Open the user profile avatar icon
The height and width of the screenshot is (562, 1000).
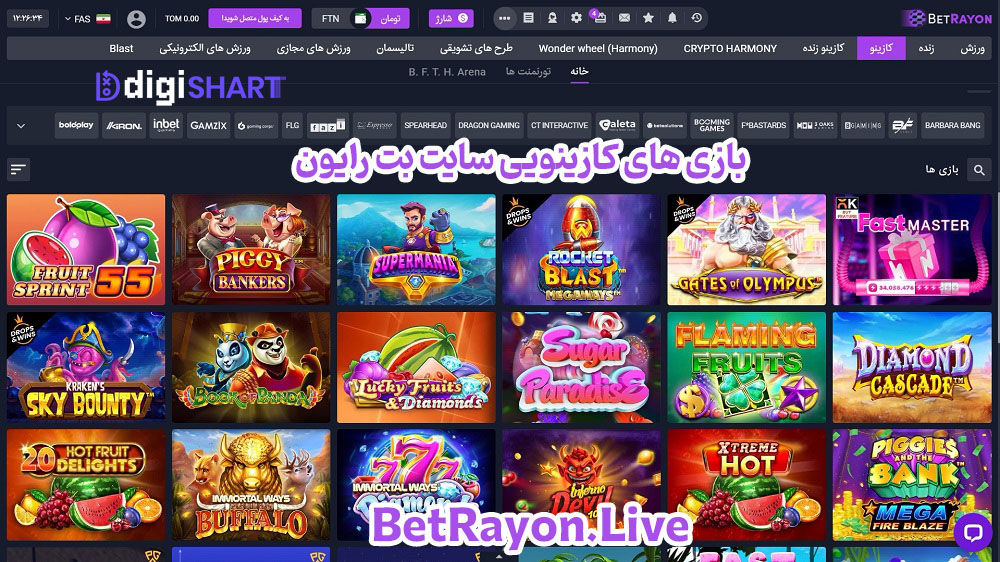point(136,19)
